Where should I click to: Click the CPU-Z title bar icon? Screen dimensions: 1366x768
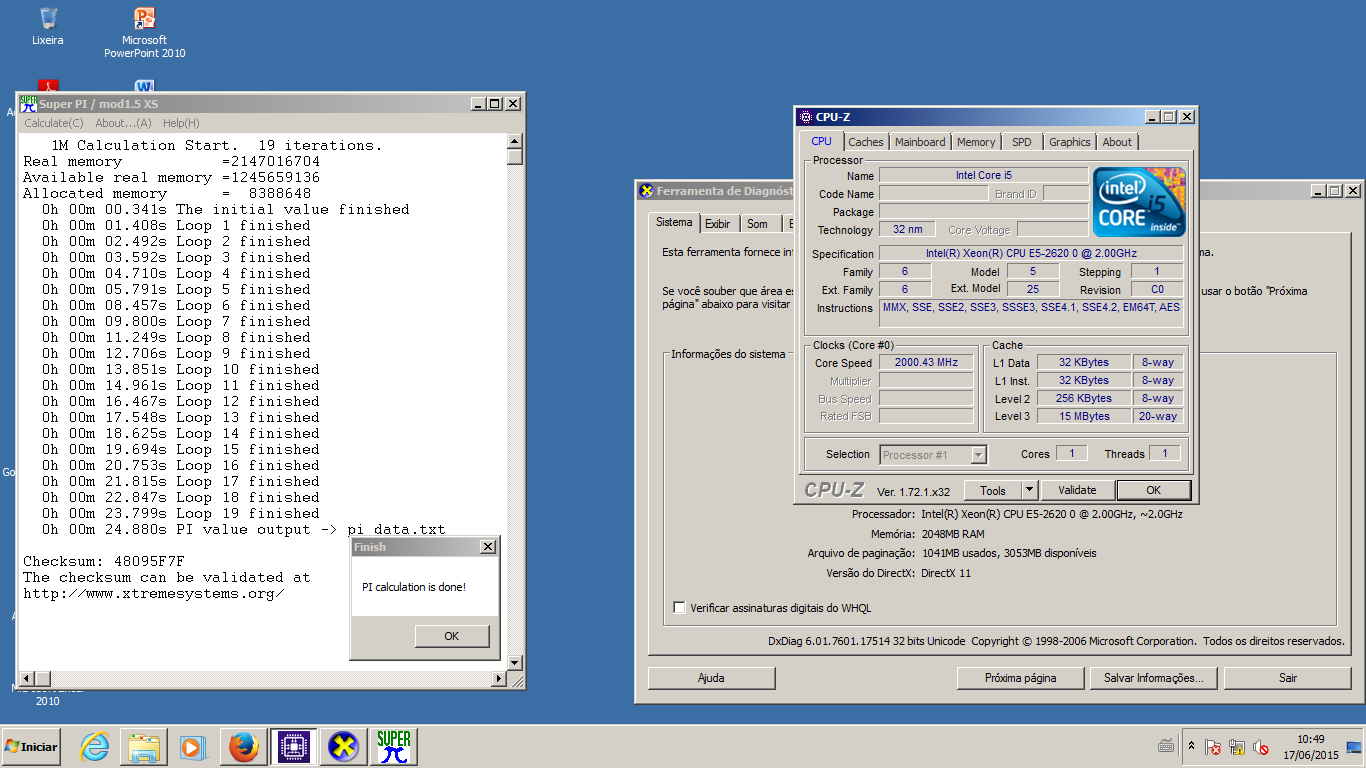(806, 117)
